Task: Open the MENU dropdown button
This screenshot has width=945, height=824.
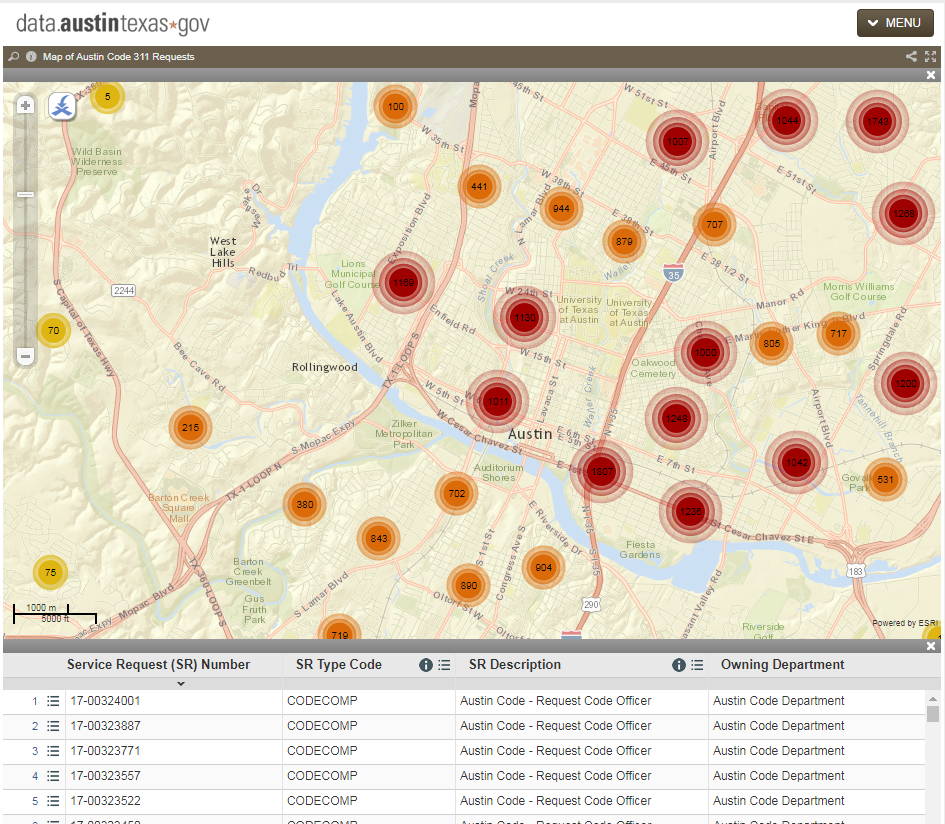Action: (894, 23)
